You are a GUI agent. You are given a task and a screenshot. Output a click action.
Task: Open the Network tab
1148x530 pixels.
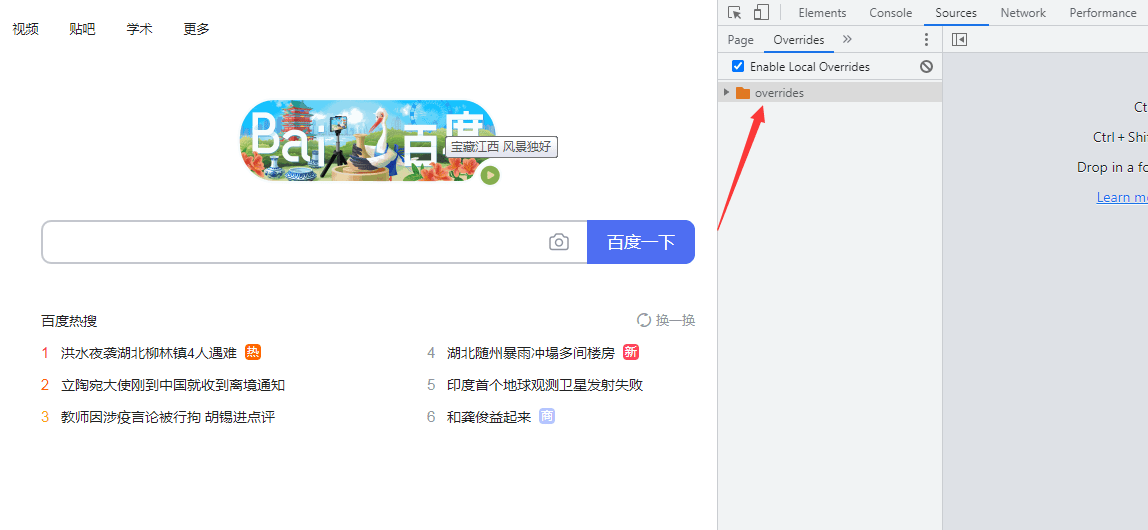click(x=1024, y=12)
